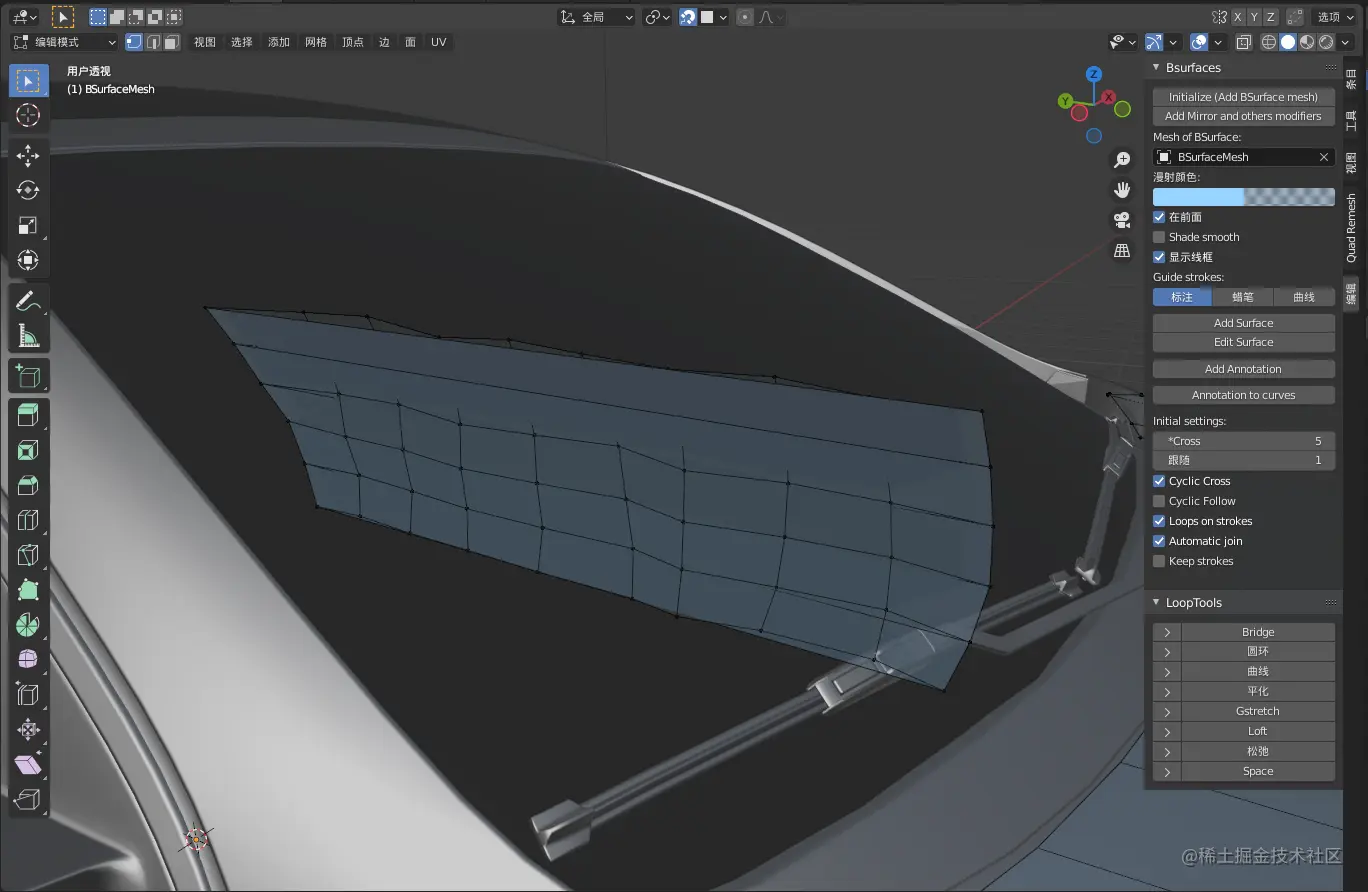Click the 漫射颜色 color swatch
This screenshot has height=892, width=1368.
click(x=1243, y=196)
